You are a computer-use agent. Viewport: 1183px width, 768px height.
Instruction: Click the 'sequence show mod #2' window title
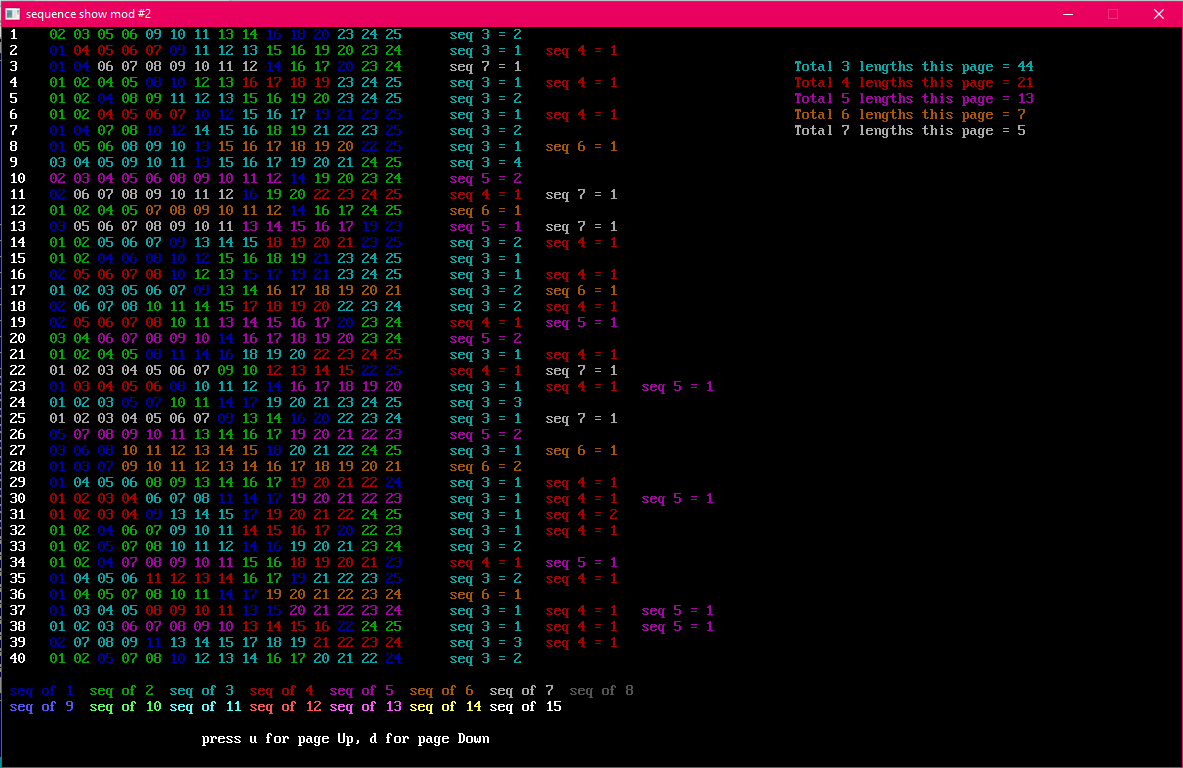pyautogui.click(x=88, y=14)
